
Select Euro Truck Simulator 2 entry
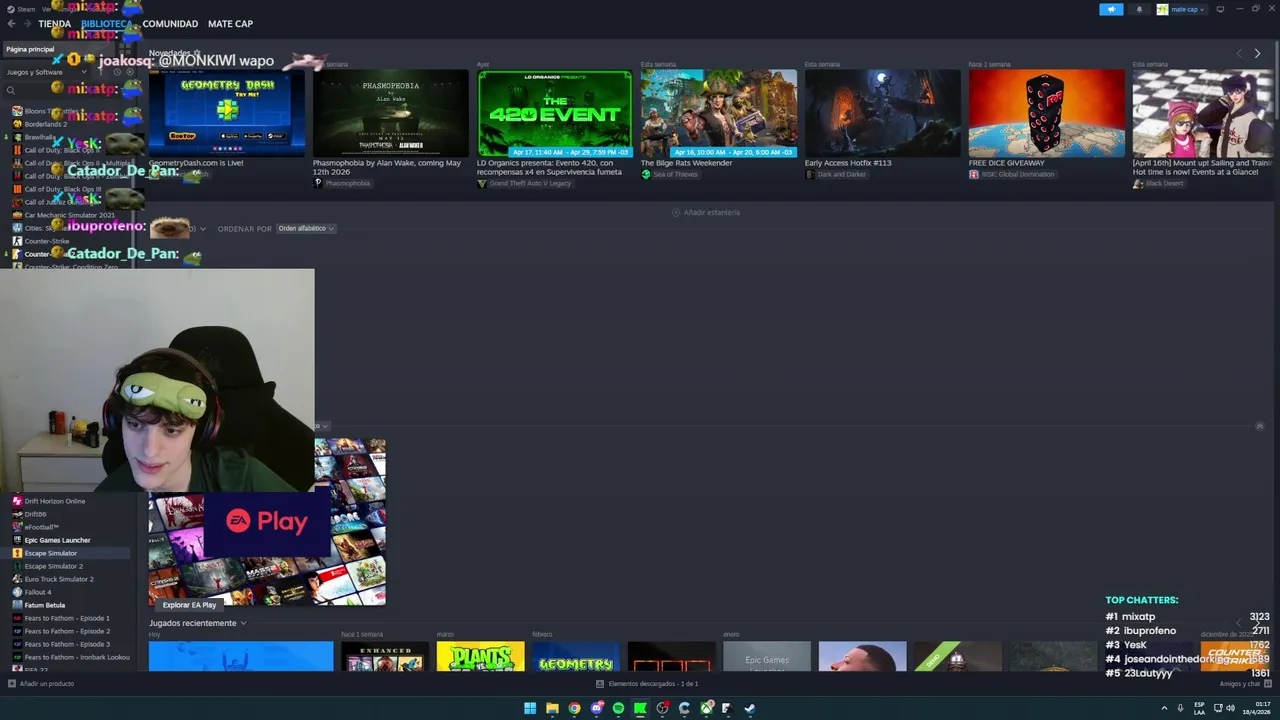[59, 579]
